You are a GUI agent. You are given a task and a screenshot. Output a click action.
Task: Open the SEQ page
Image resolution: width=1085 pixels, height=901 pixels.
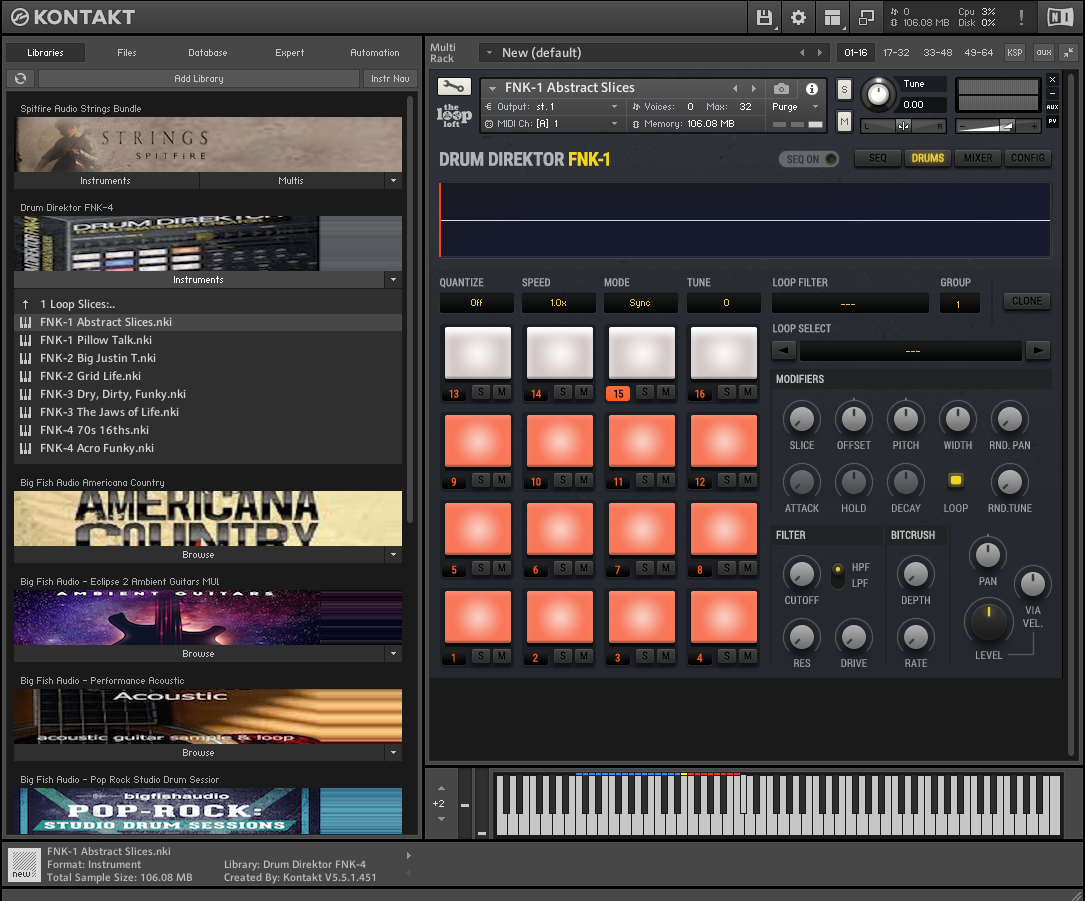(x=877, y=158)
